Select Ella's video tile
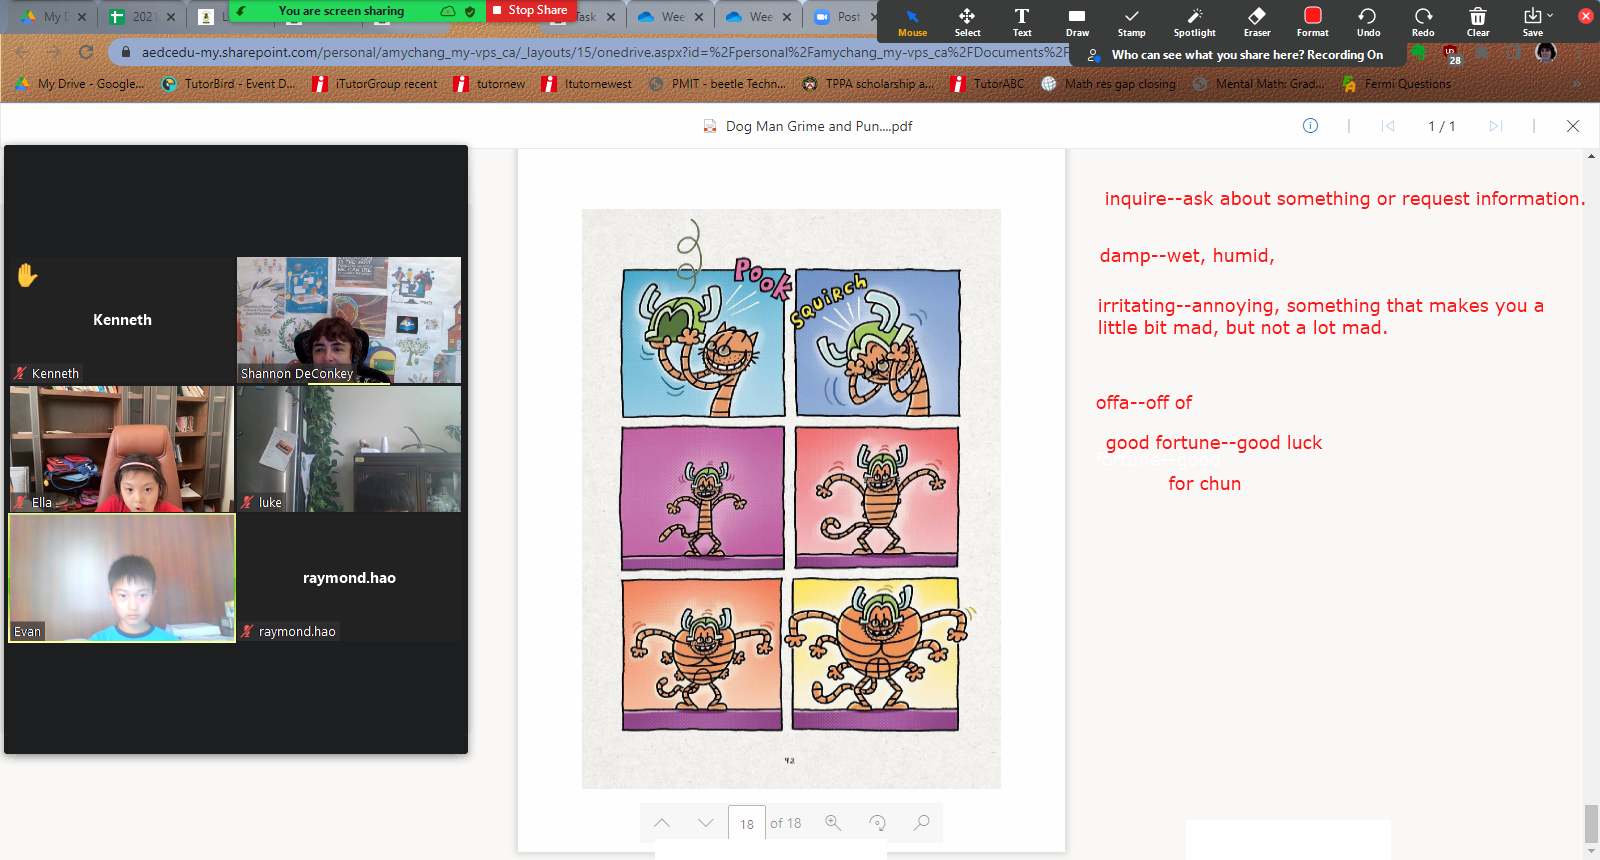The width and height of the screenshot is (1600, 860). pyautogui.click(x=122, y=449)
